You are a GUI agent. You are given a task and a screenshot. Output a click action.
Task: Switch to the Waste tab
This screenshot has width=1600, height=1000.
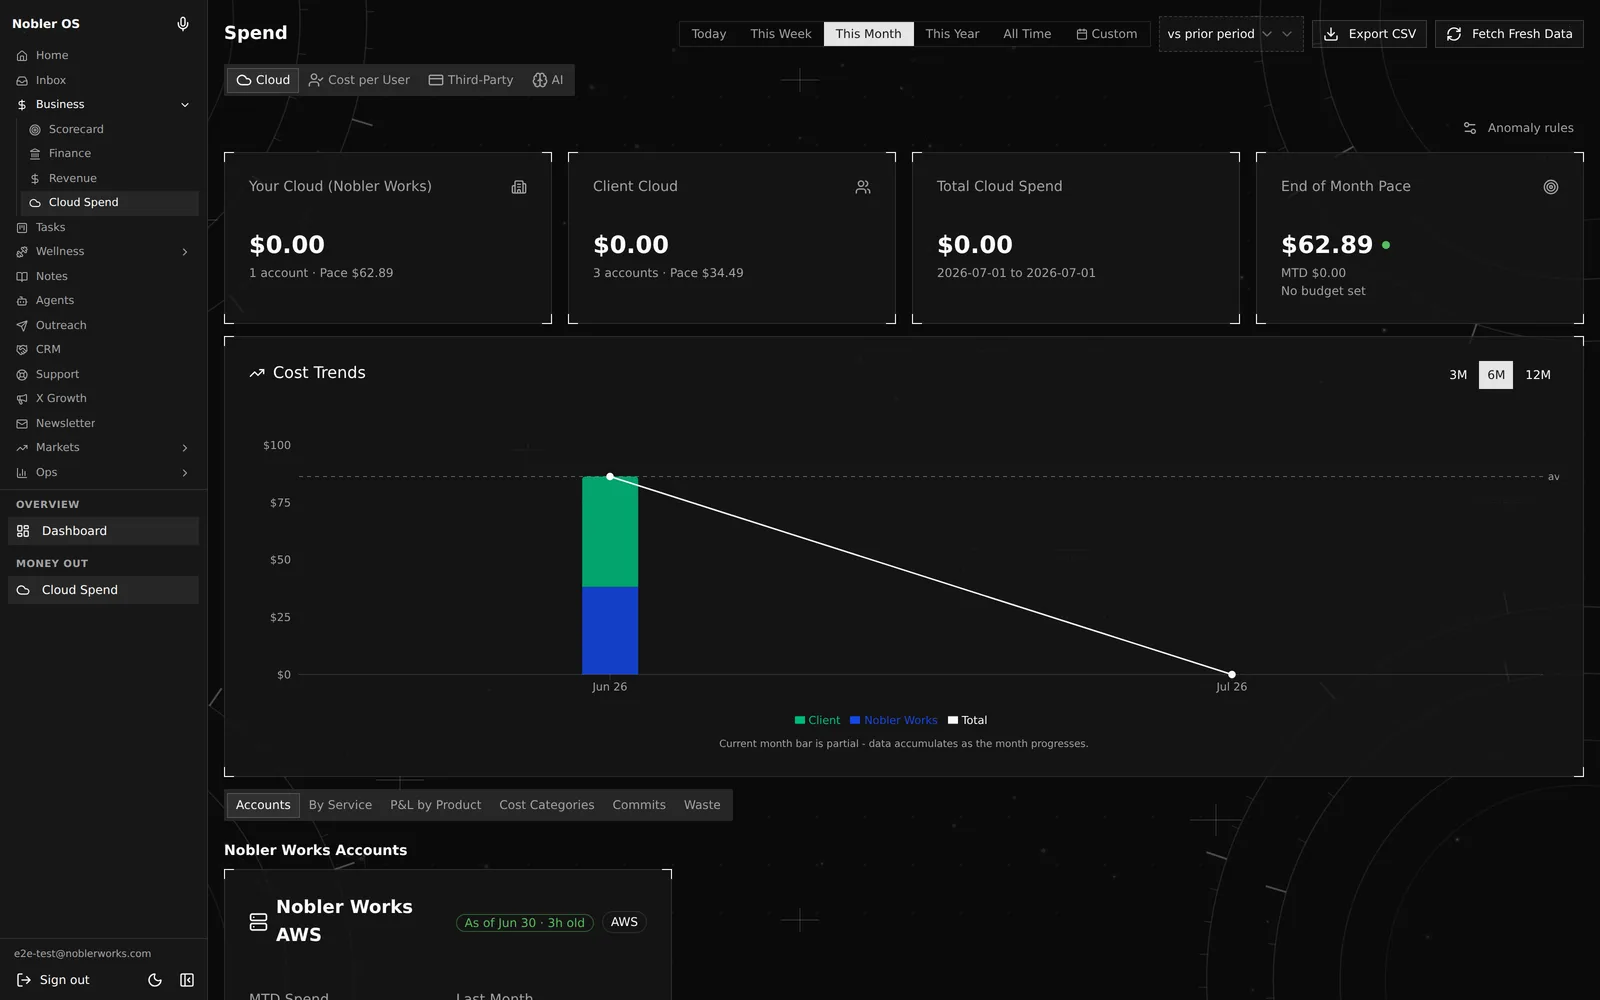point(702,805)
